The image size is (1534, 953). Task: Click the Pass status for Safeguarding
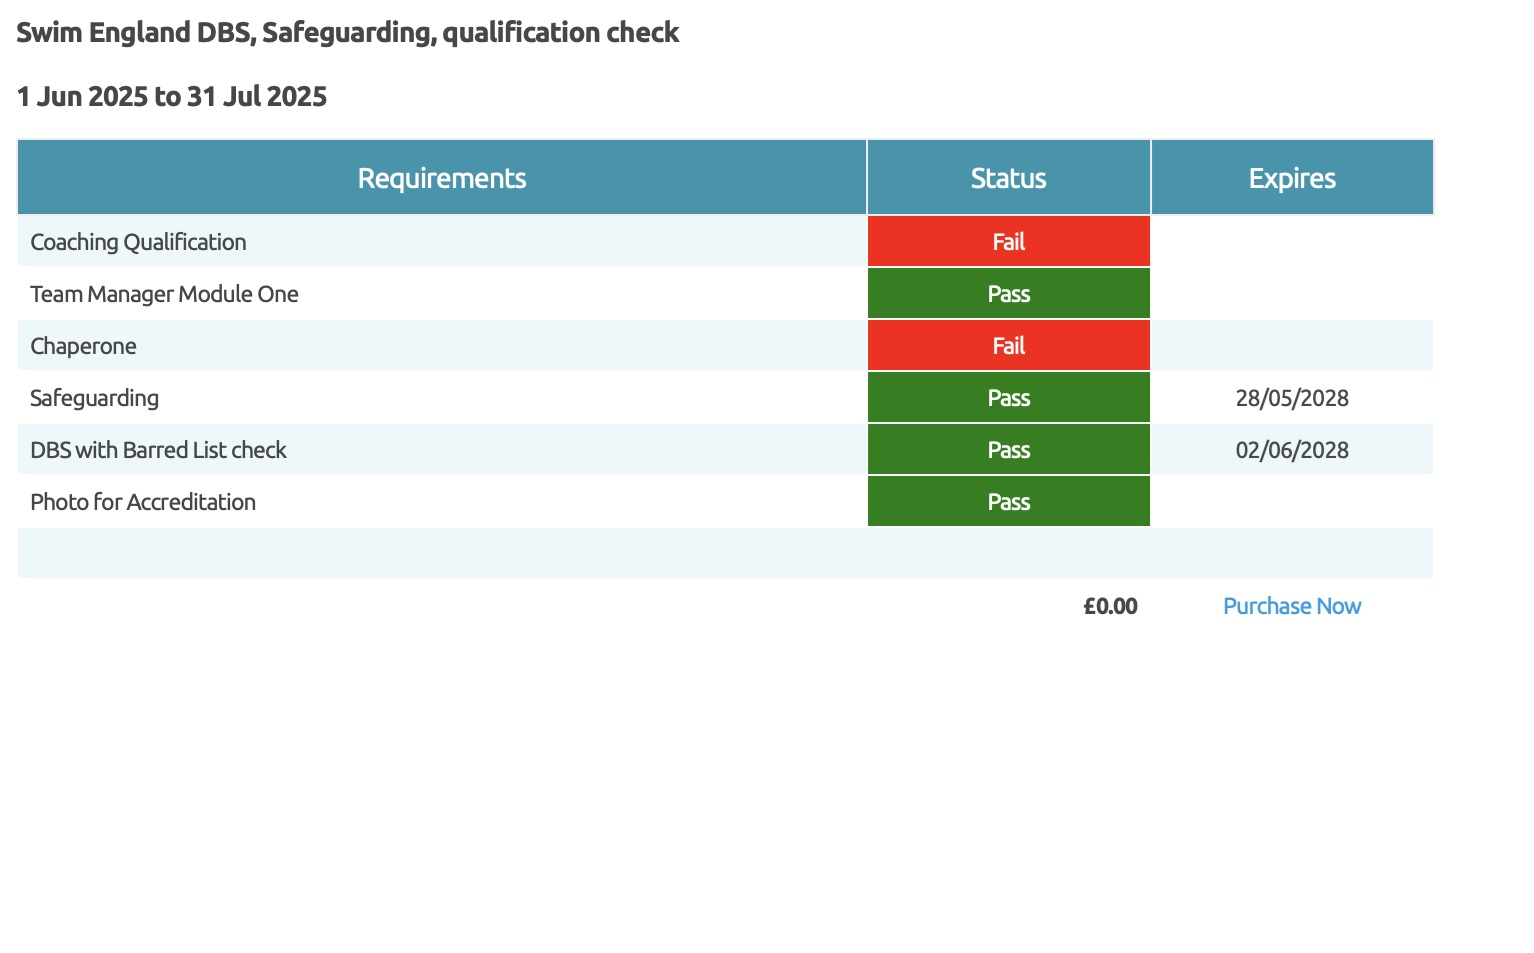tap(1008, 398)
